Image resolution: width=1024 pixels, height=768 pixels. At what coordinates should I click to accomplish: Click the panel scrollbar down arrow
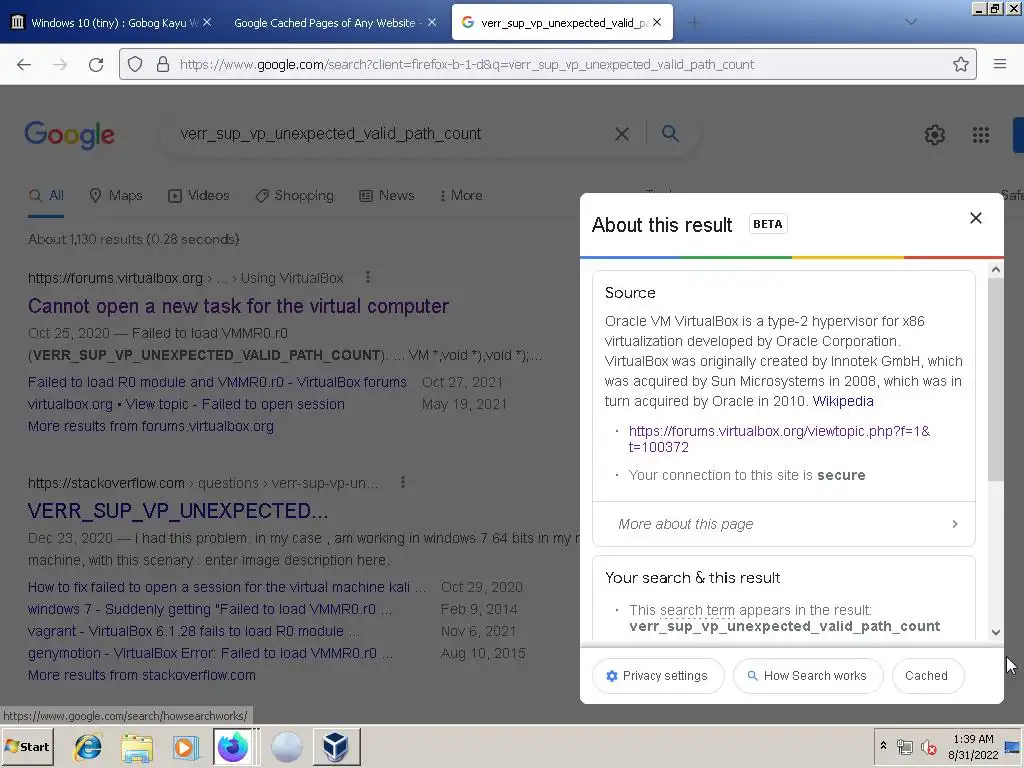point(995,632)
